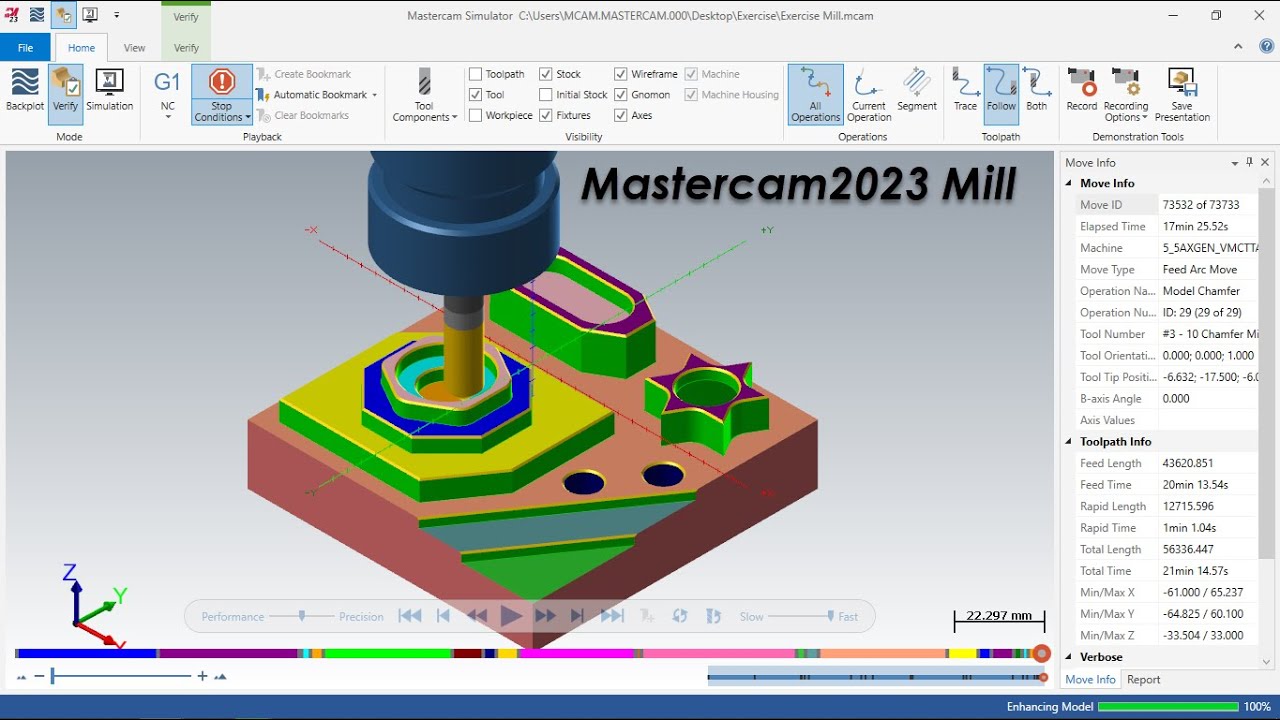Enable Initial Stock checkbox
The image size is (1280, 720).
pyautogui.click(x=546, y=95)
